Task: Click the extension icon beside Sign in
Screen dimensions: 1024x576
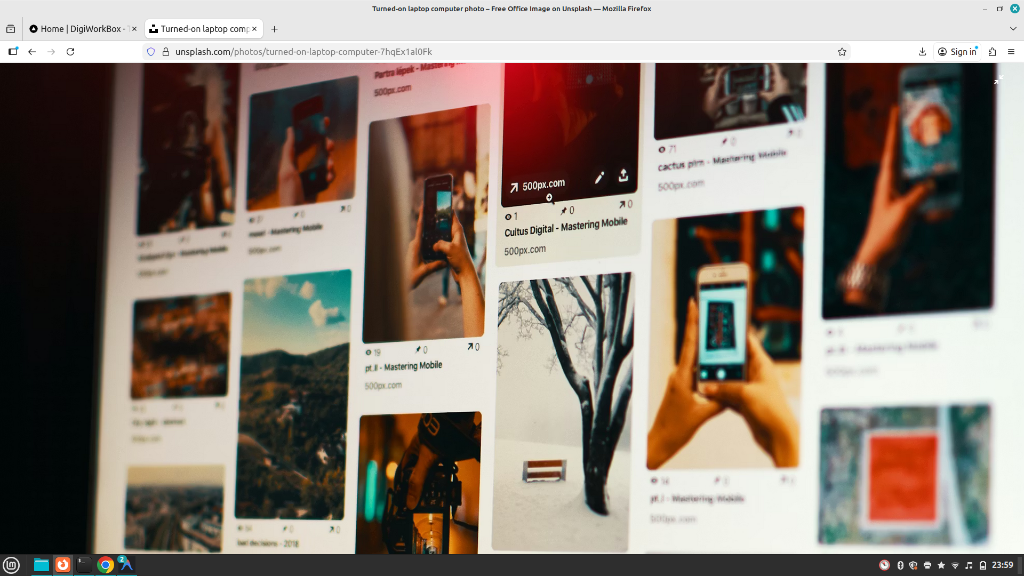Action: [992, 51]
